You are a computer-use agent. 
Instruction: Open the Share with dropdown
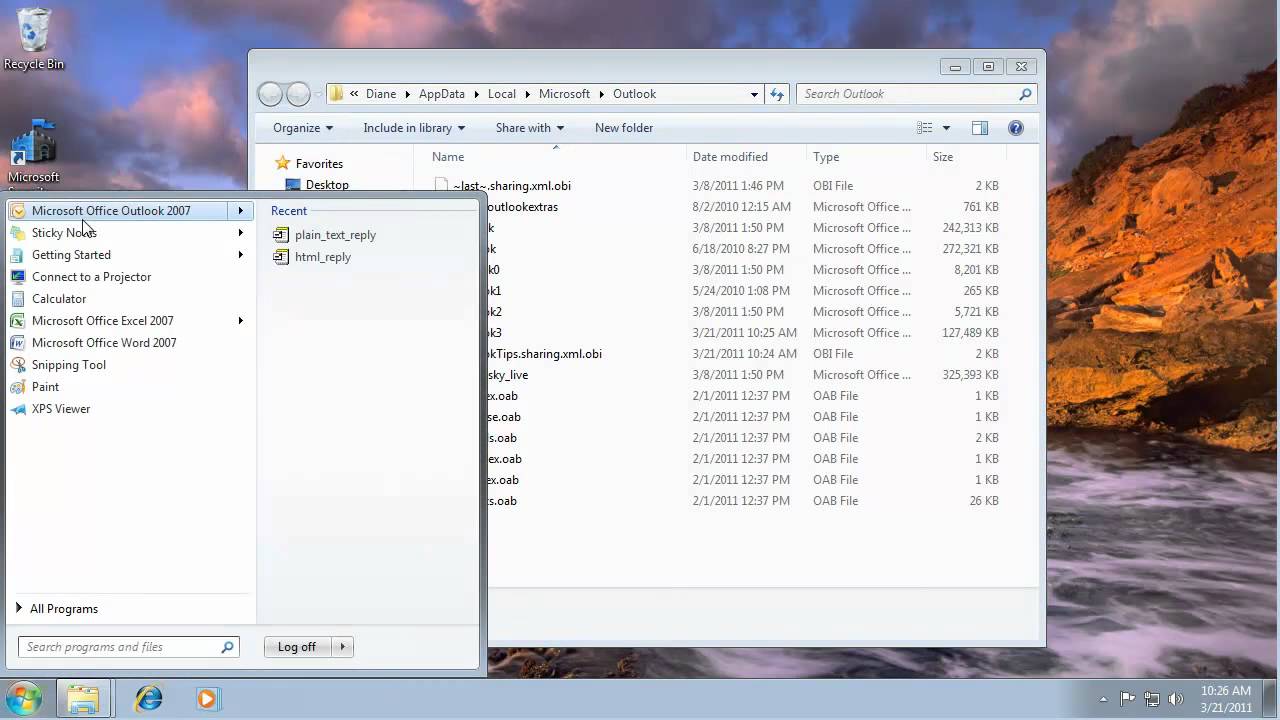click(530, 128)
